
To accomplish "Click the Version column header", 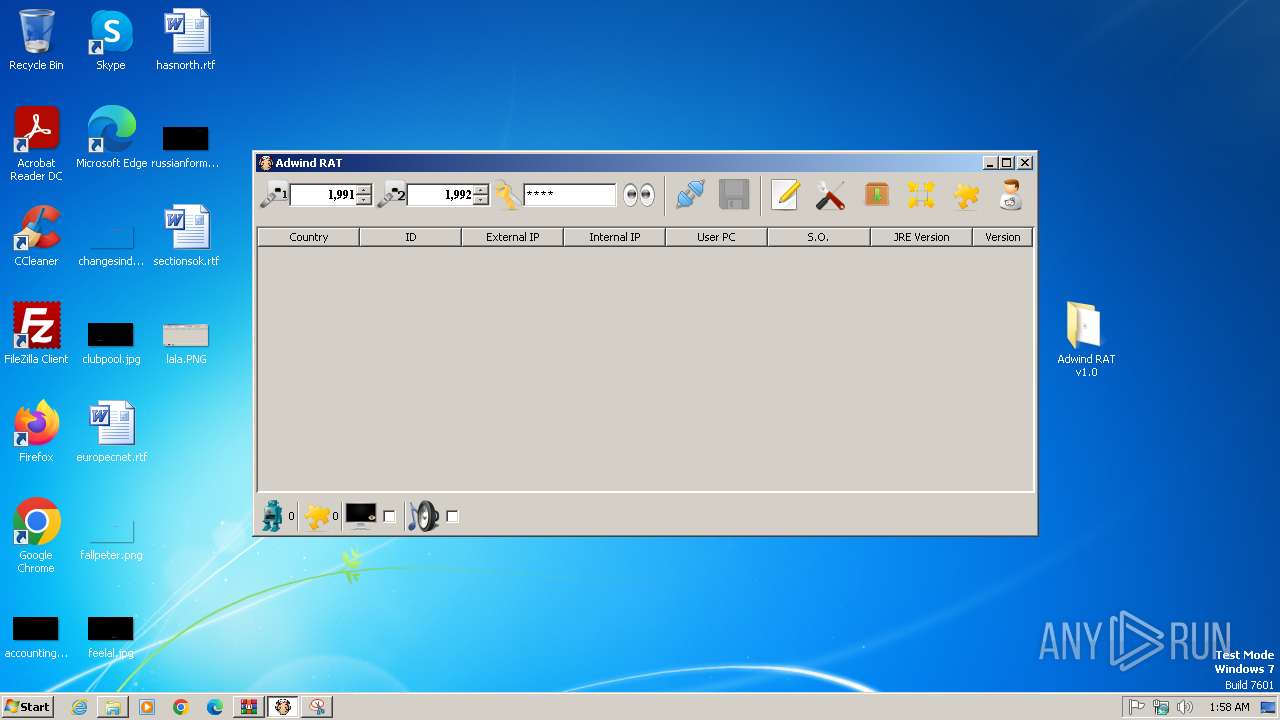I will [x=1003, y=237].
